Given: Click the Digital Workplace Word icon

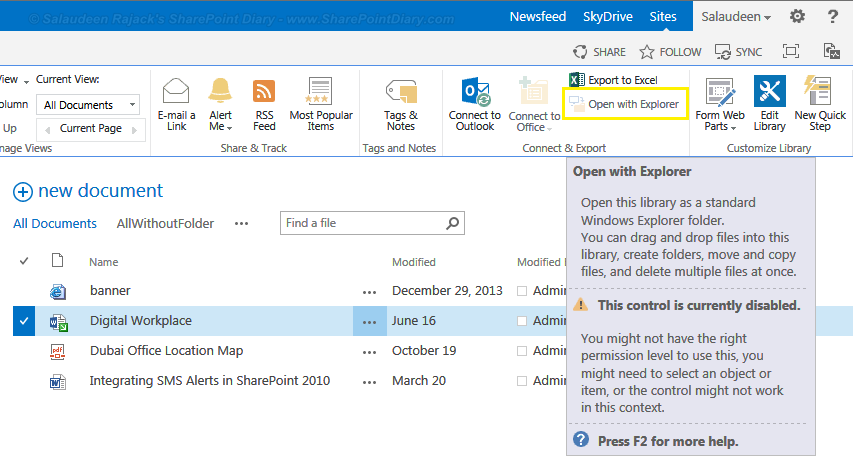Looking at the screenshot, I should tap(58, 322).
